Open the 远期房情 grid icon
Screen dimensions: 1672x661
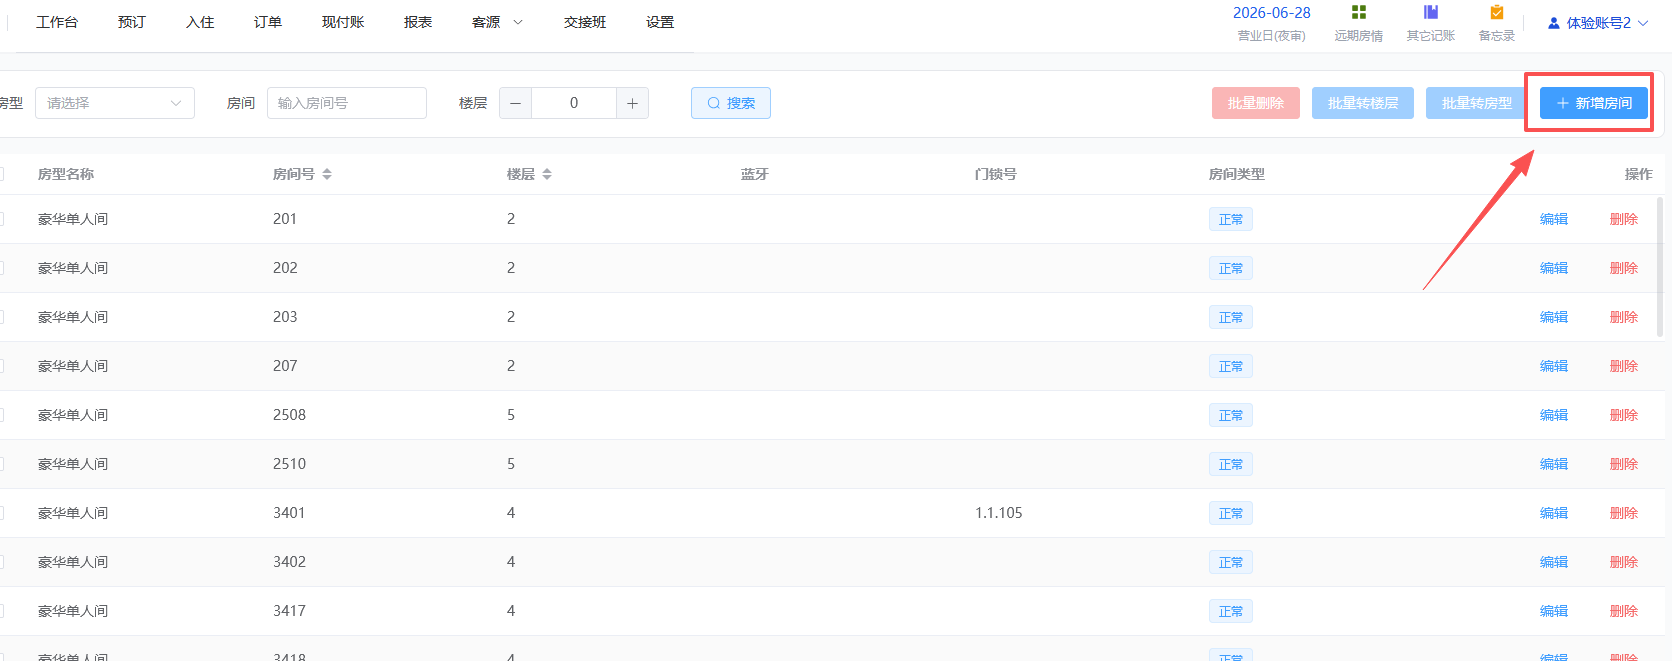(x=1358, y=12)
